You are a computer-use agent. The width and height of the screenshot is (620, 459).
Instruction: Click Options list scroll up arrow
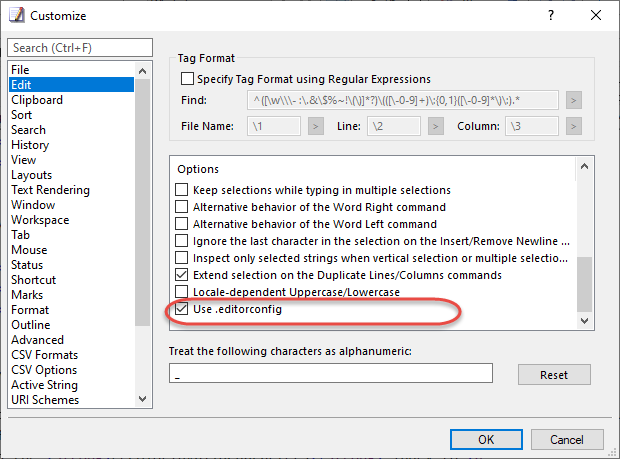[584, 166]
